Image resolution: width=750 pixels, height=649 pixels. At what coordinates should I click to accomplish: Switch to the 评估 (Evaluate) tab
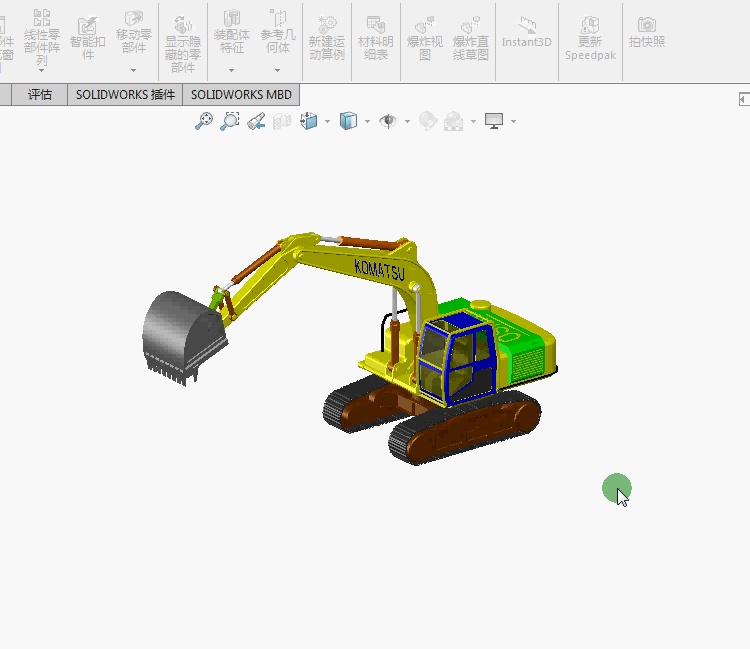40,95
